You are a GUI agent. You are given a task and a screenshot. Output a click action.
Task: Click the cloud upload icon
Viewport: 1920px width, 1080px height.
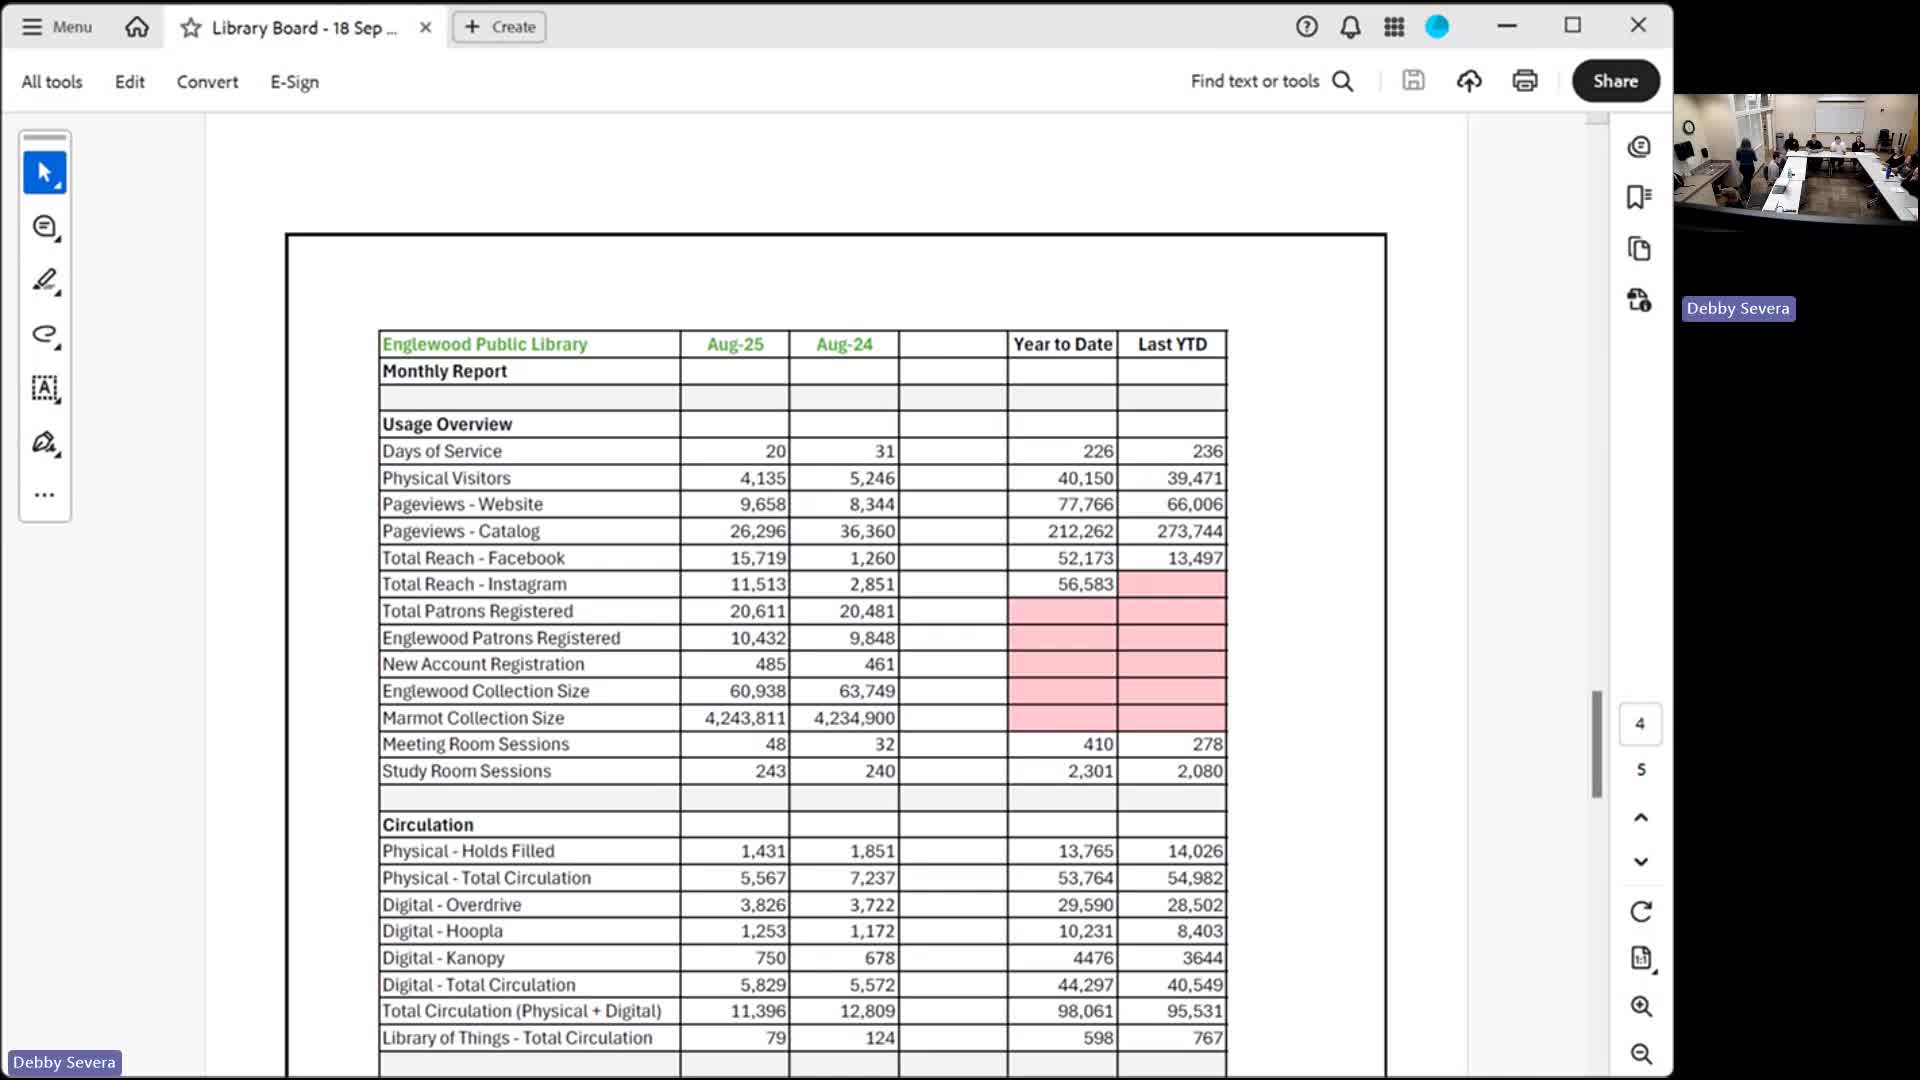1468,81
